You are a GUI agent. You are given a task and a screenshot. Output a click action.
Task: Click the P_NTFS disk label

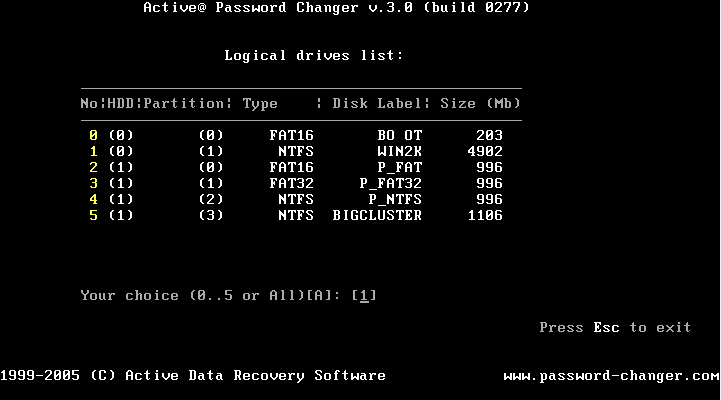pos(395,200)
